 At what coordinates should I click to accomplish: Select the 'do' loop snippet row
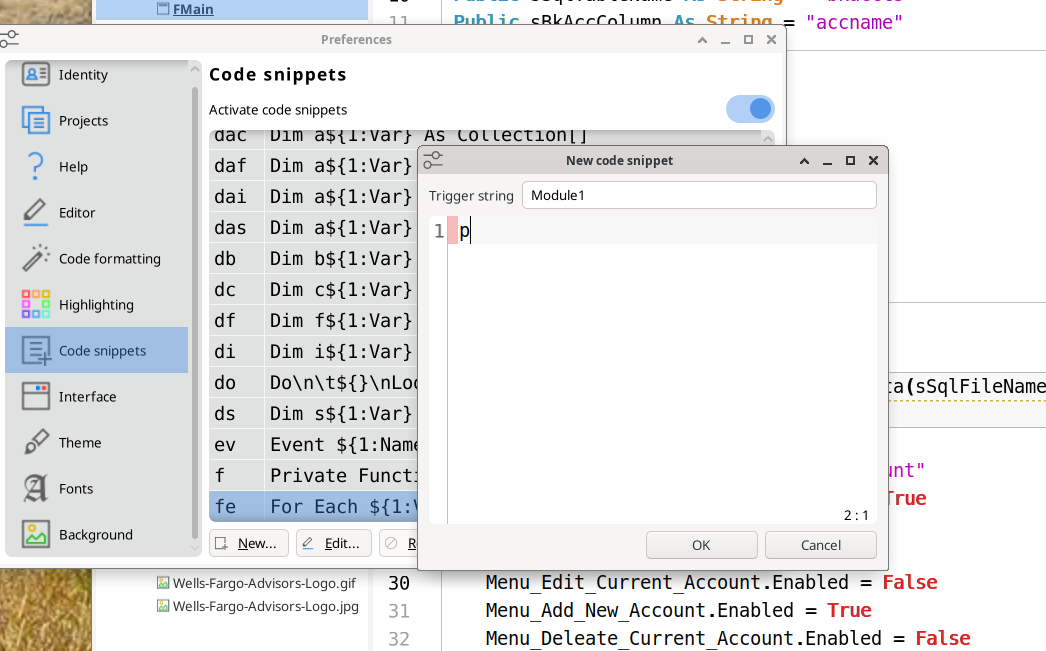(300, 382)
